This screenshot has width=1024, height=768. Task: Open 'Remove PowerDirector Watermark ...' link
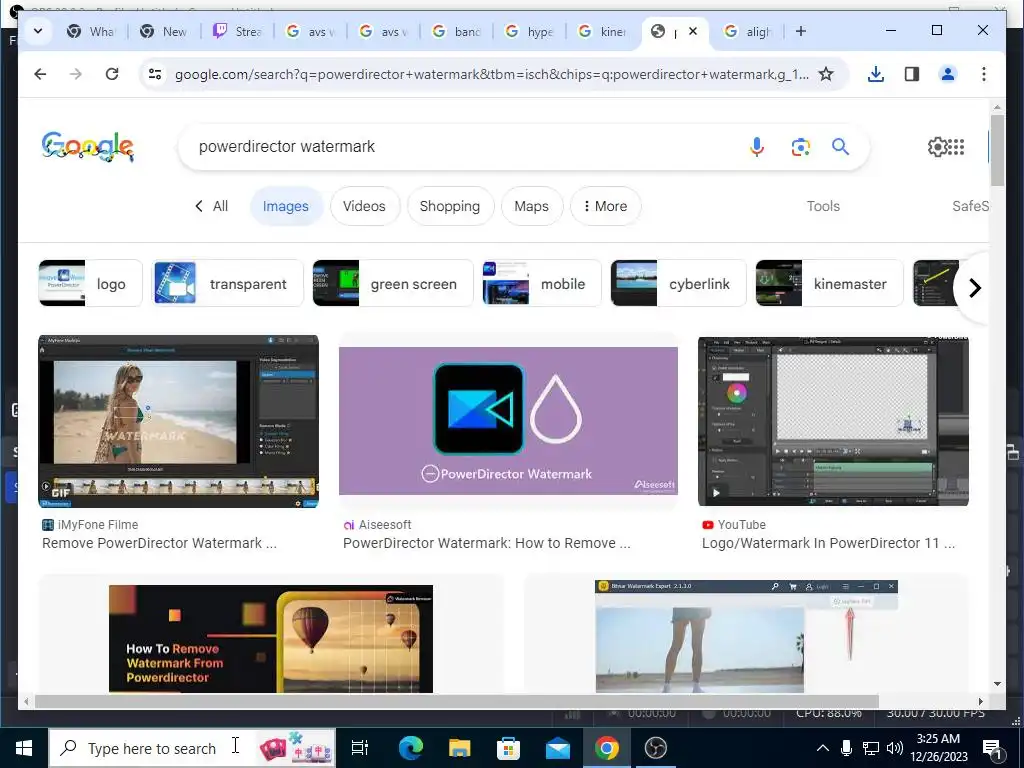[159, 543]
